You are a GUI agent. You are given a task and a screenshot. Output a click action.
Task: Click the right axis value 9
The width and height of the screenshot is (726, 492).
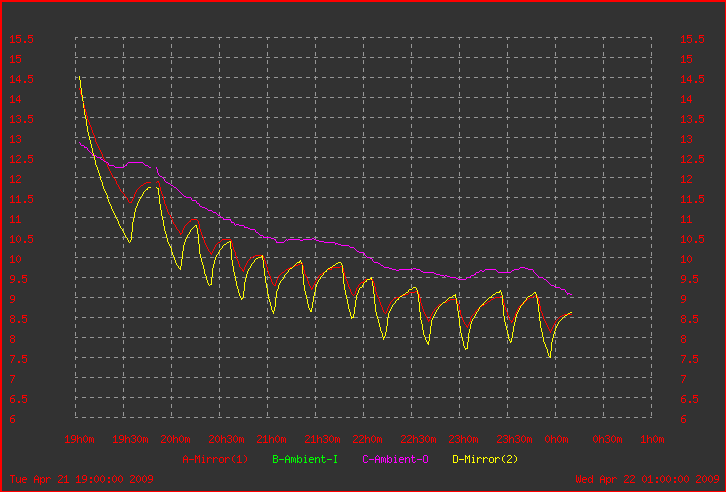tap(683, 299)
